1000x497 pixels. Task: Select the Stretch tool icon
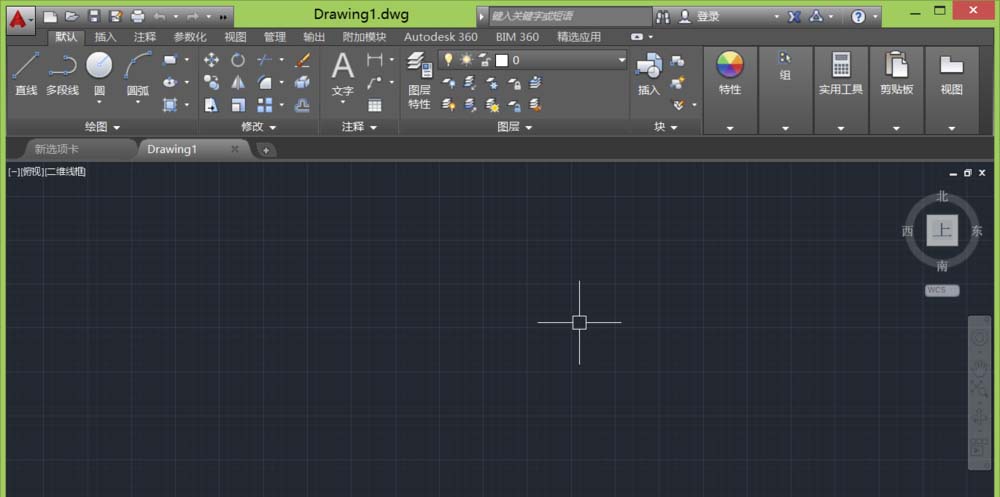pyautogui.click(x=211, y=105)
